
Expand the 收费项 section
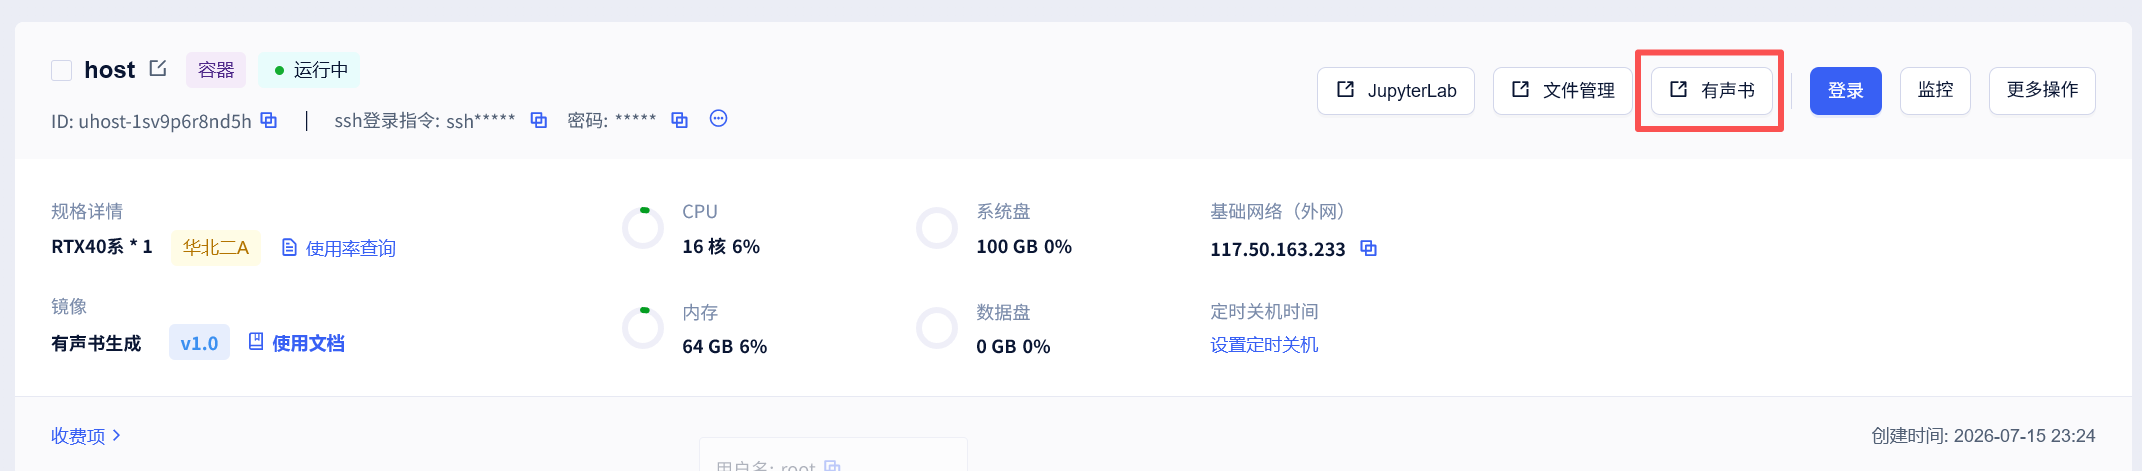click(x=86, y=436)
